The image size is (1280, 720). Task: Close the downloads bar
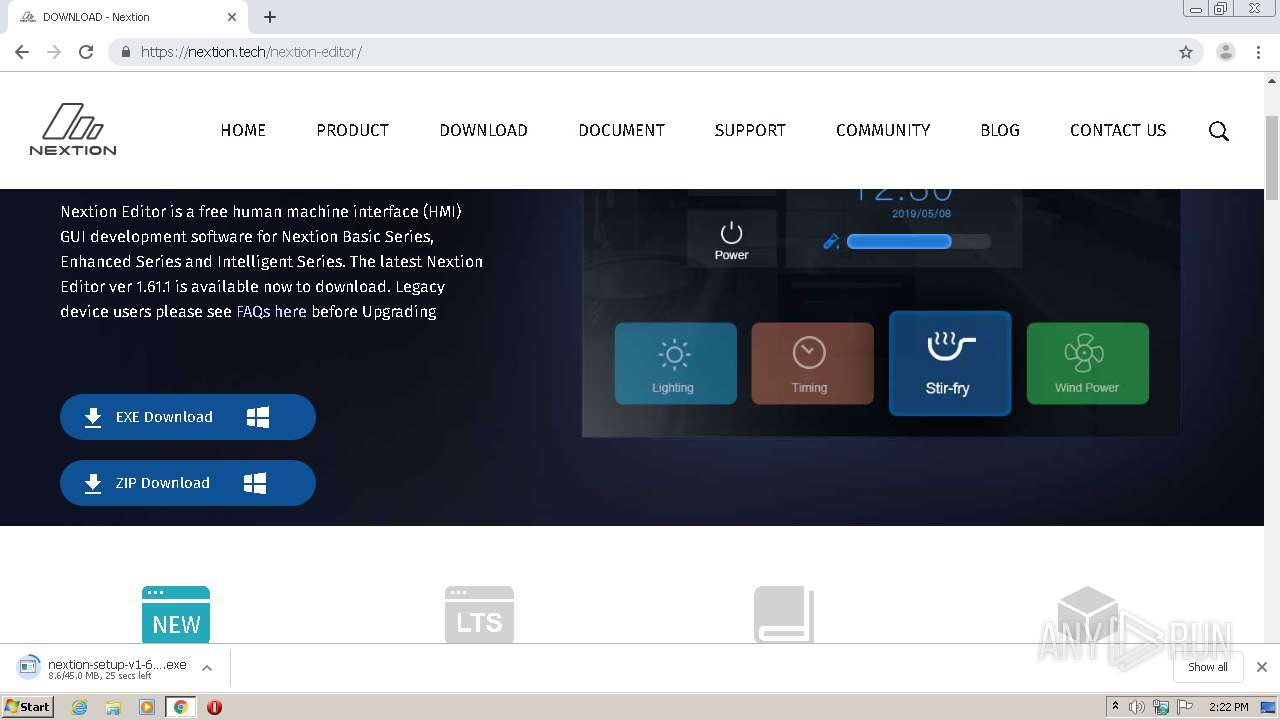[x=1262, y=667]
